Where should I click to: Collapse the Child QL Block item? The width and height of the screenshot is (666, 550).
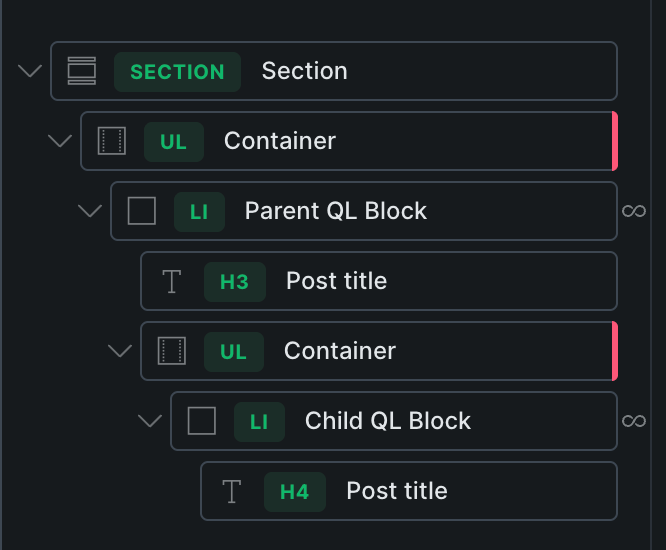tap(150, 421)
